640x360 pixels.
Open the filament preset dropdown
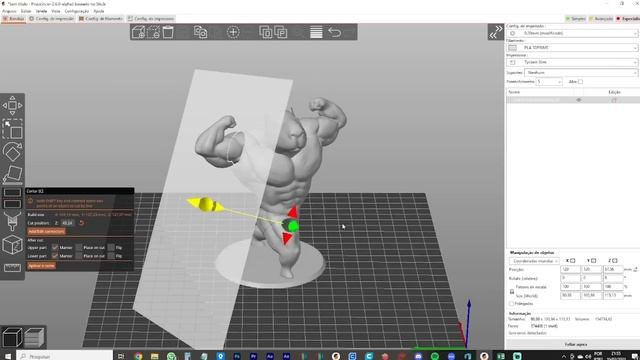tap(572, 48)
